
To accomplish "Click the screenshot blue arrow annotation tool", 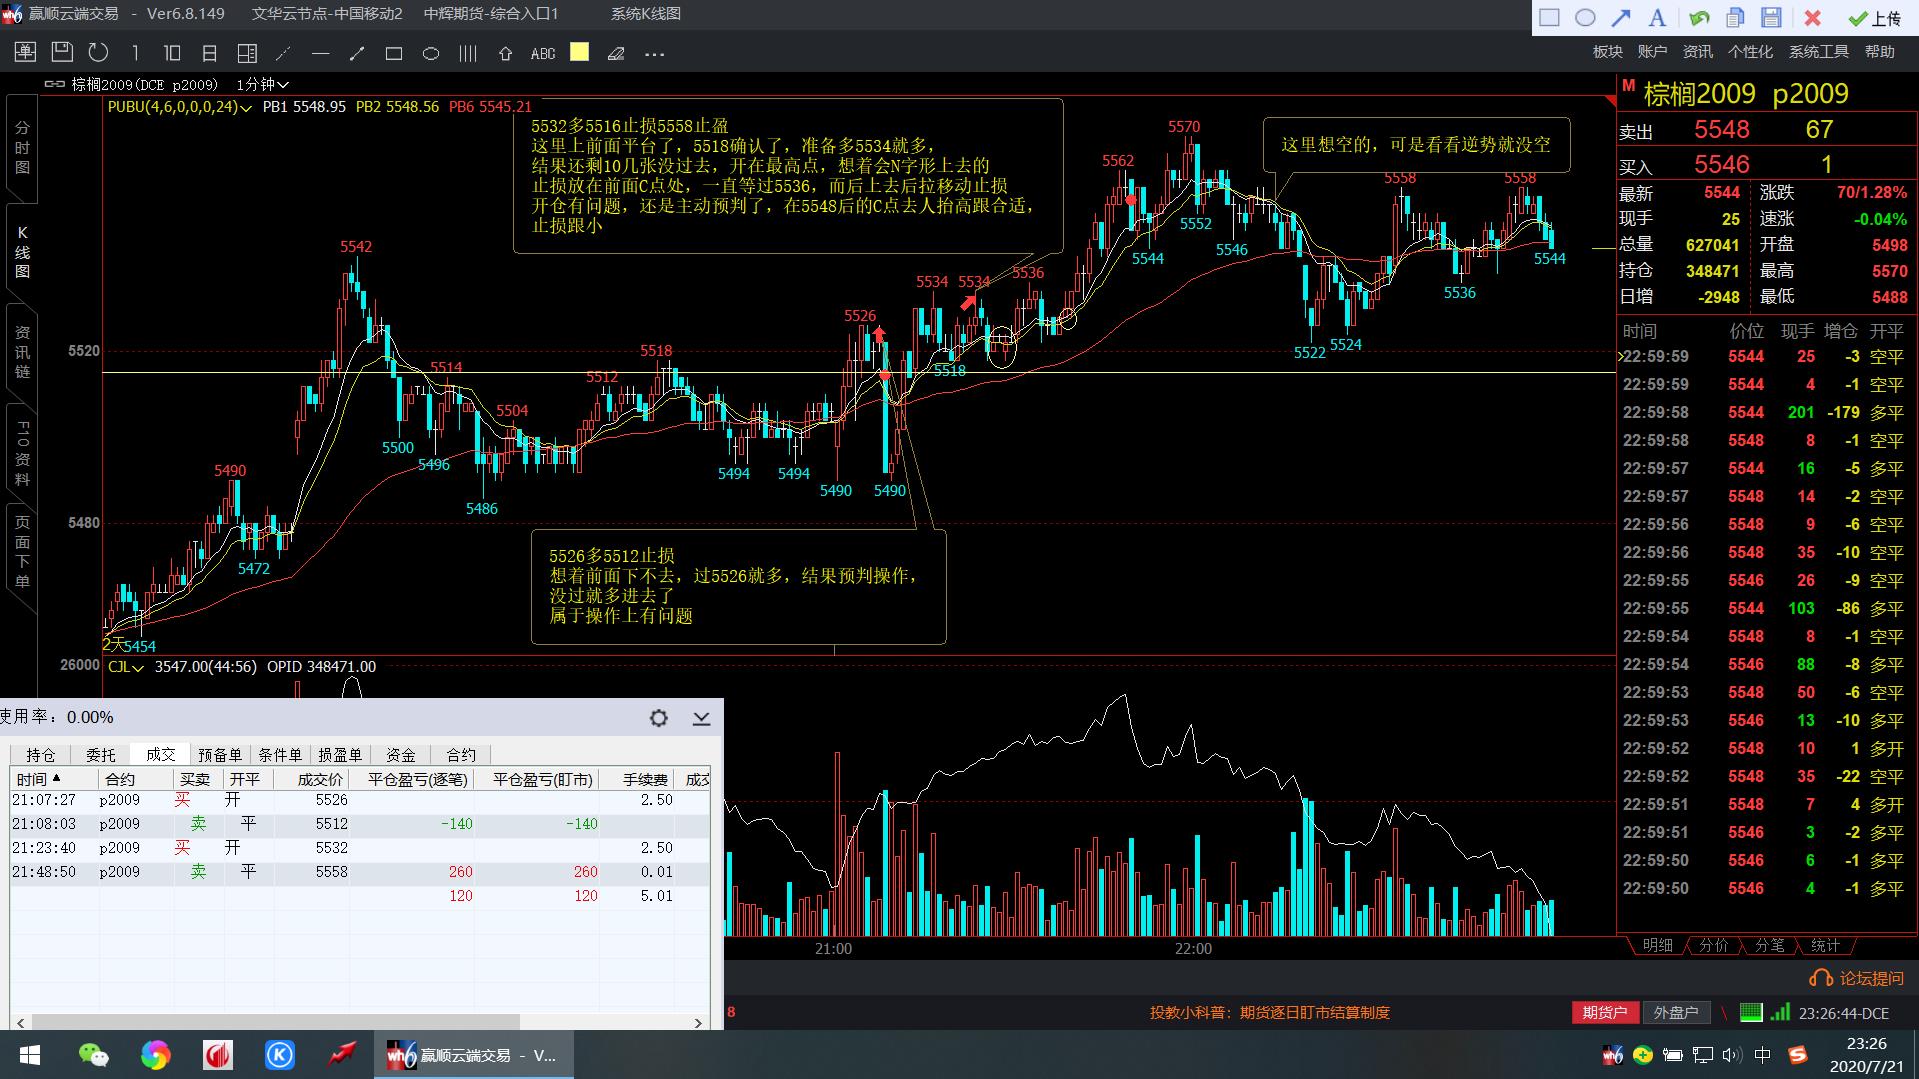I will 1621,17.
